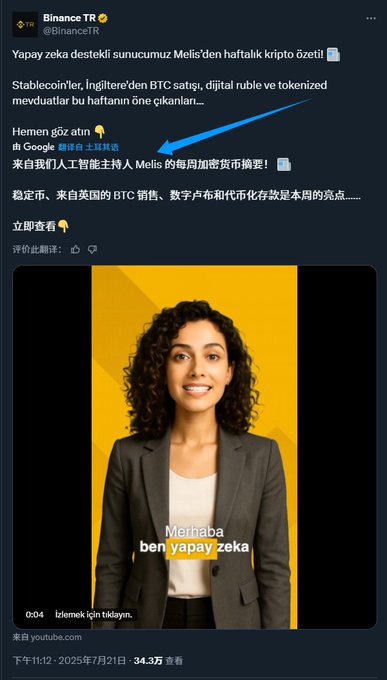Click the translated Chinese tweet text paragraph
This screenshot has height=680, width=387.
187,195
